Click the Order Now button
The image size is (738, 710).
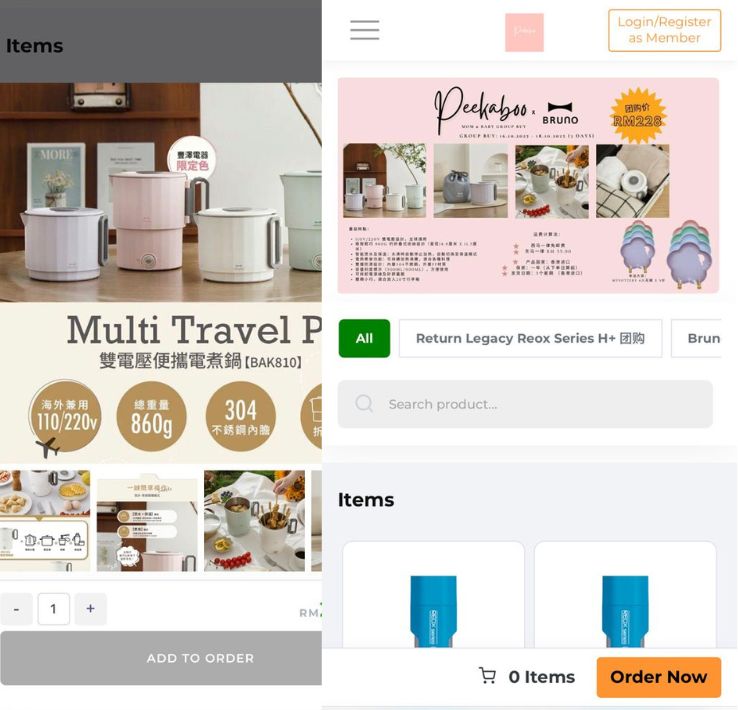[658, 677]
